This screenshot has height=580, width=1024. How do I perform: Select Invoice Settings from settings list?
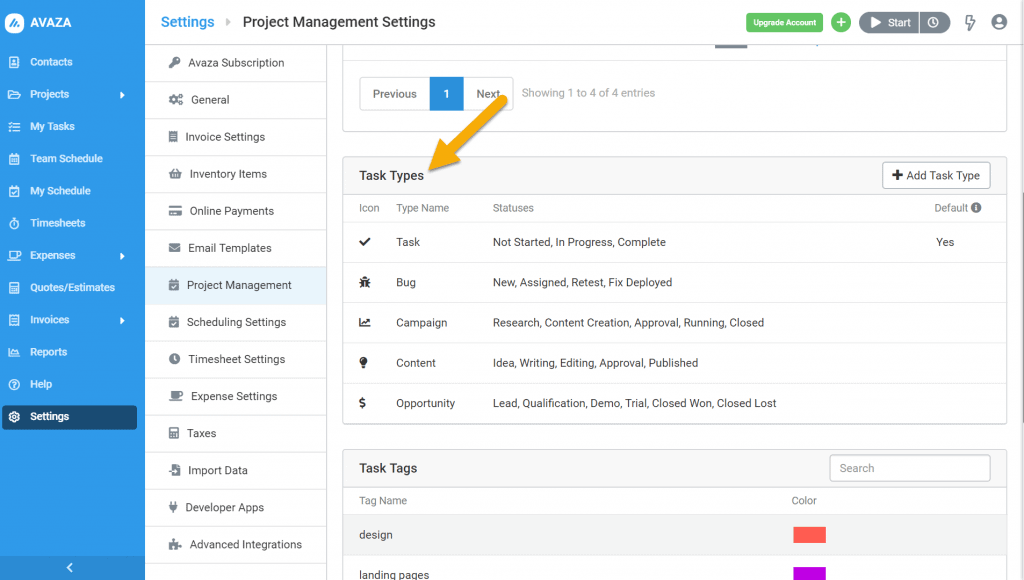[224, 137]
